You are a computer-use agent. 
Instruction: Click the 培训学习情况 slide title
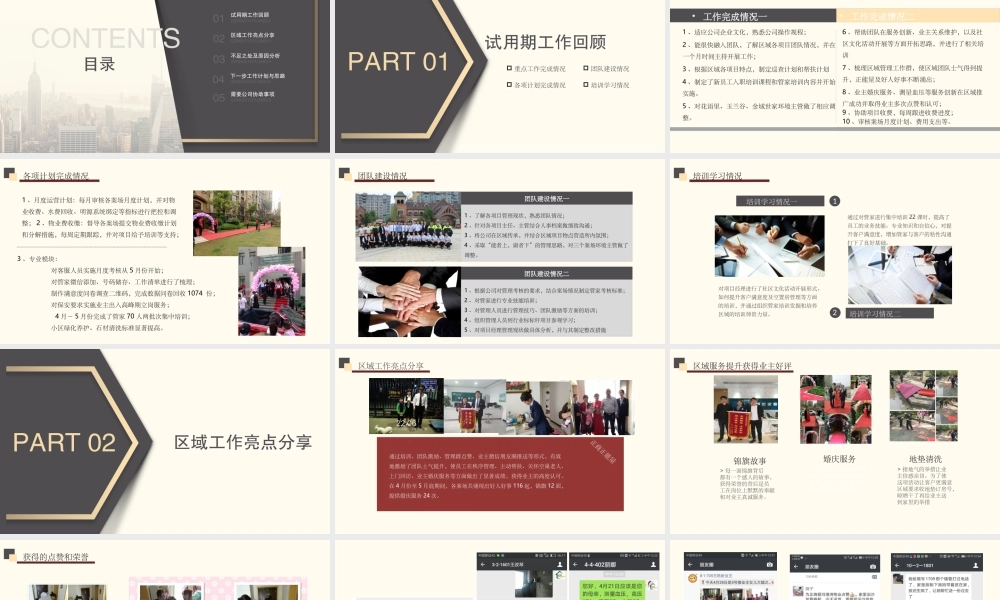click(x=717, y=175)
